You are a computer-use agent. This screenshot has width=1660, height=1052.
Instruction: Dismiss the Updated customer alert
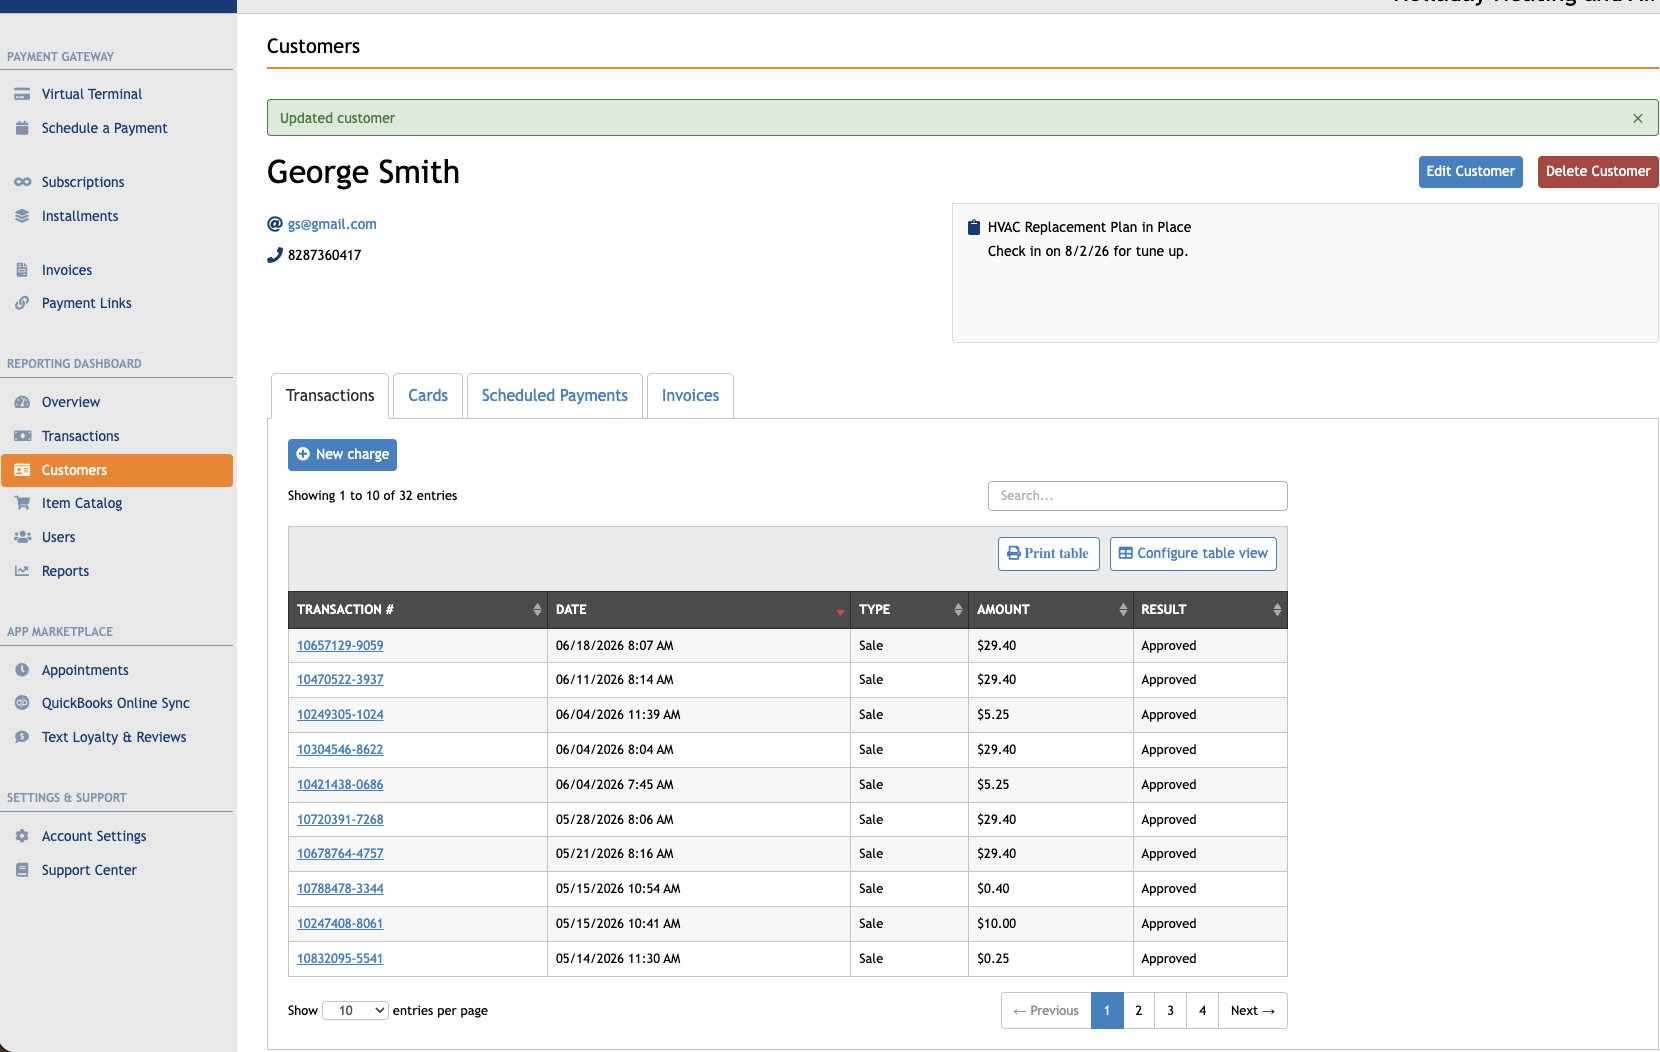click(x=1638, y=118)
